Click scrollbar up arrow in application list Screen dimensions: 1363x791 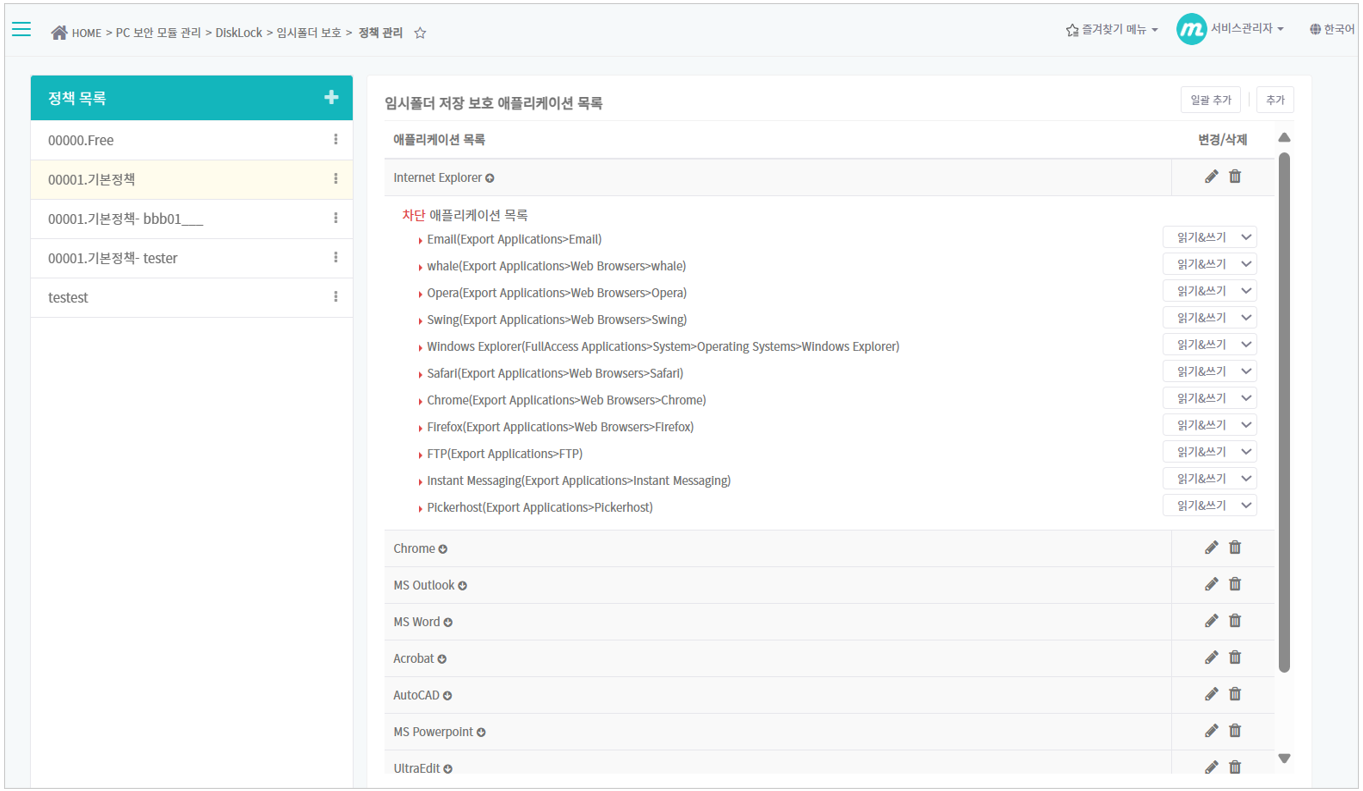coord(1285,138)
